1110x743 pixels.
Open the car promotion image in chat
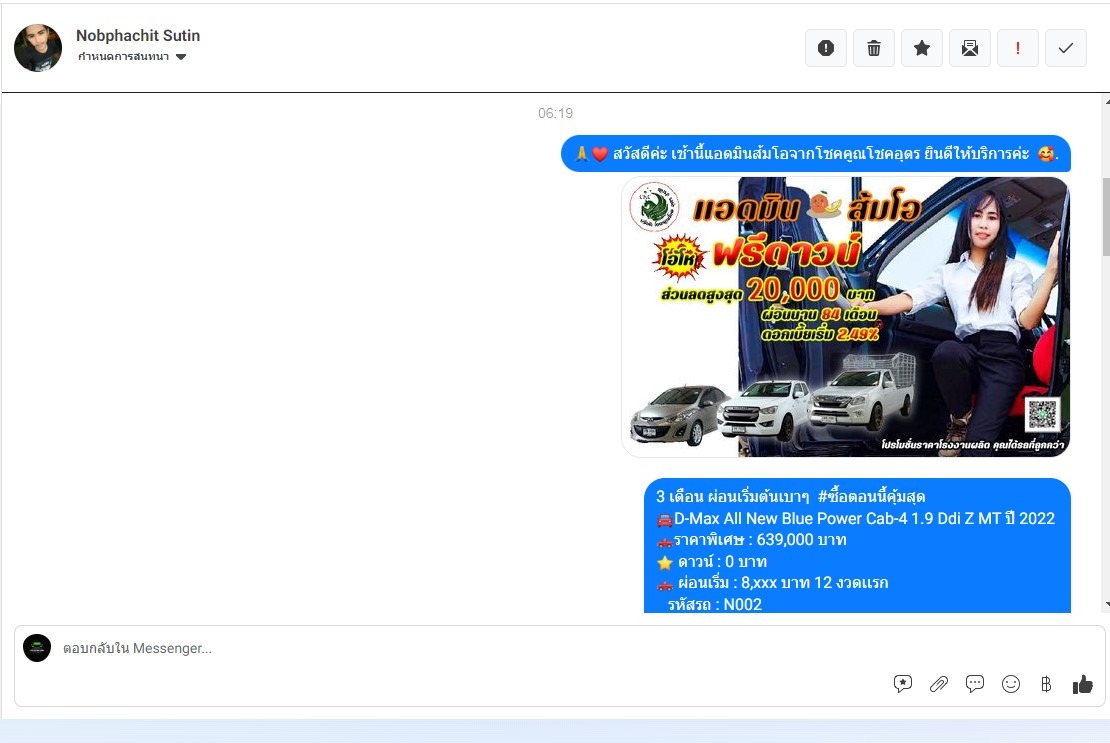click(x=845, y=316)
